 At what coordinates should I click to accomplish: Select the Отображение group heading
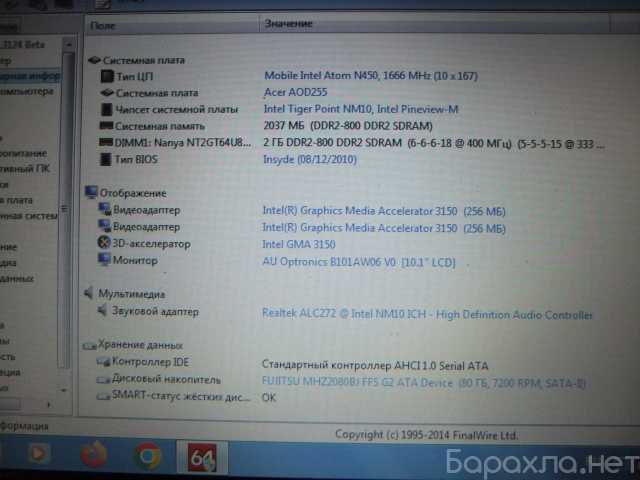pyautogui.click(x=133, y=193)
